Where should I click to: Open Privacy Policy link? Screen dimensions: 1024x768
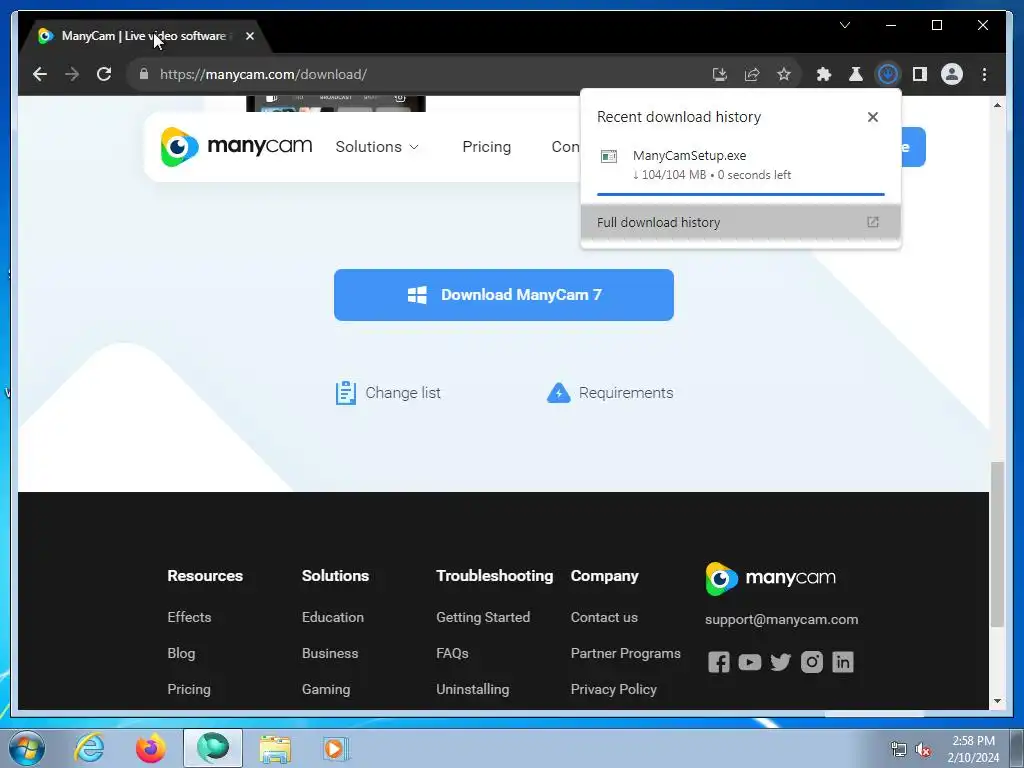point(614,689)
